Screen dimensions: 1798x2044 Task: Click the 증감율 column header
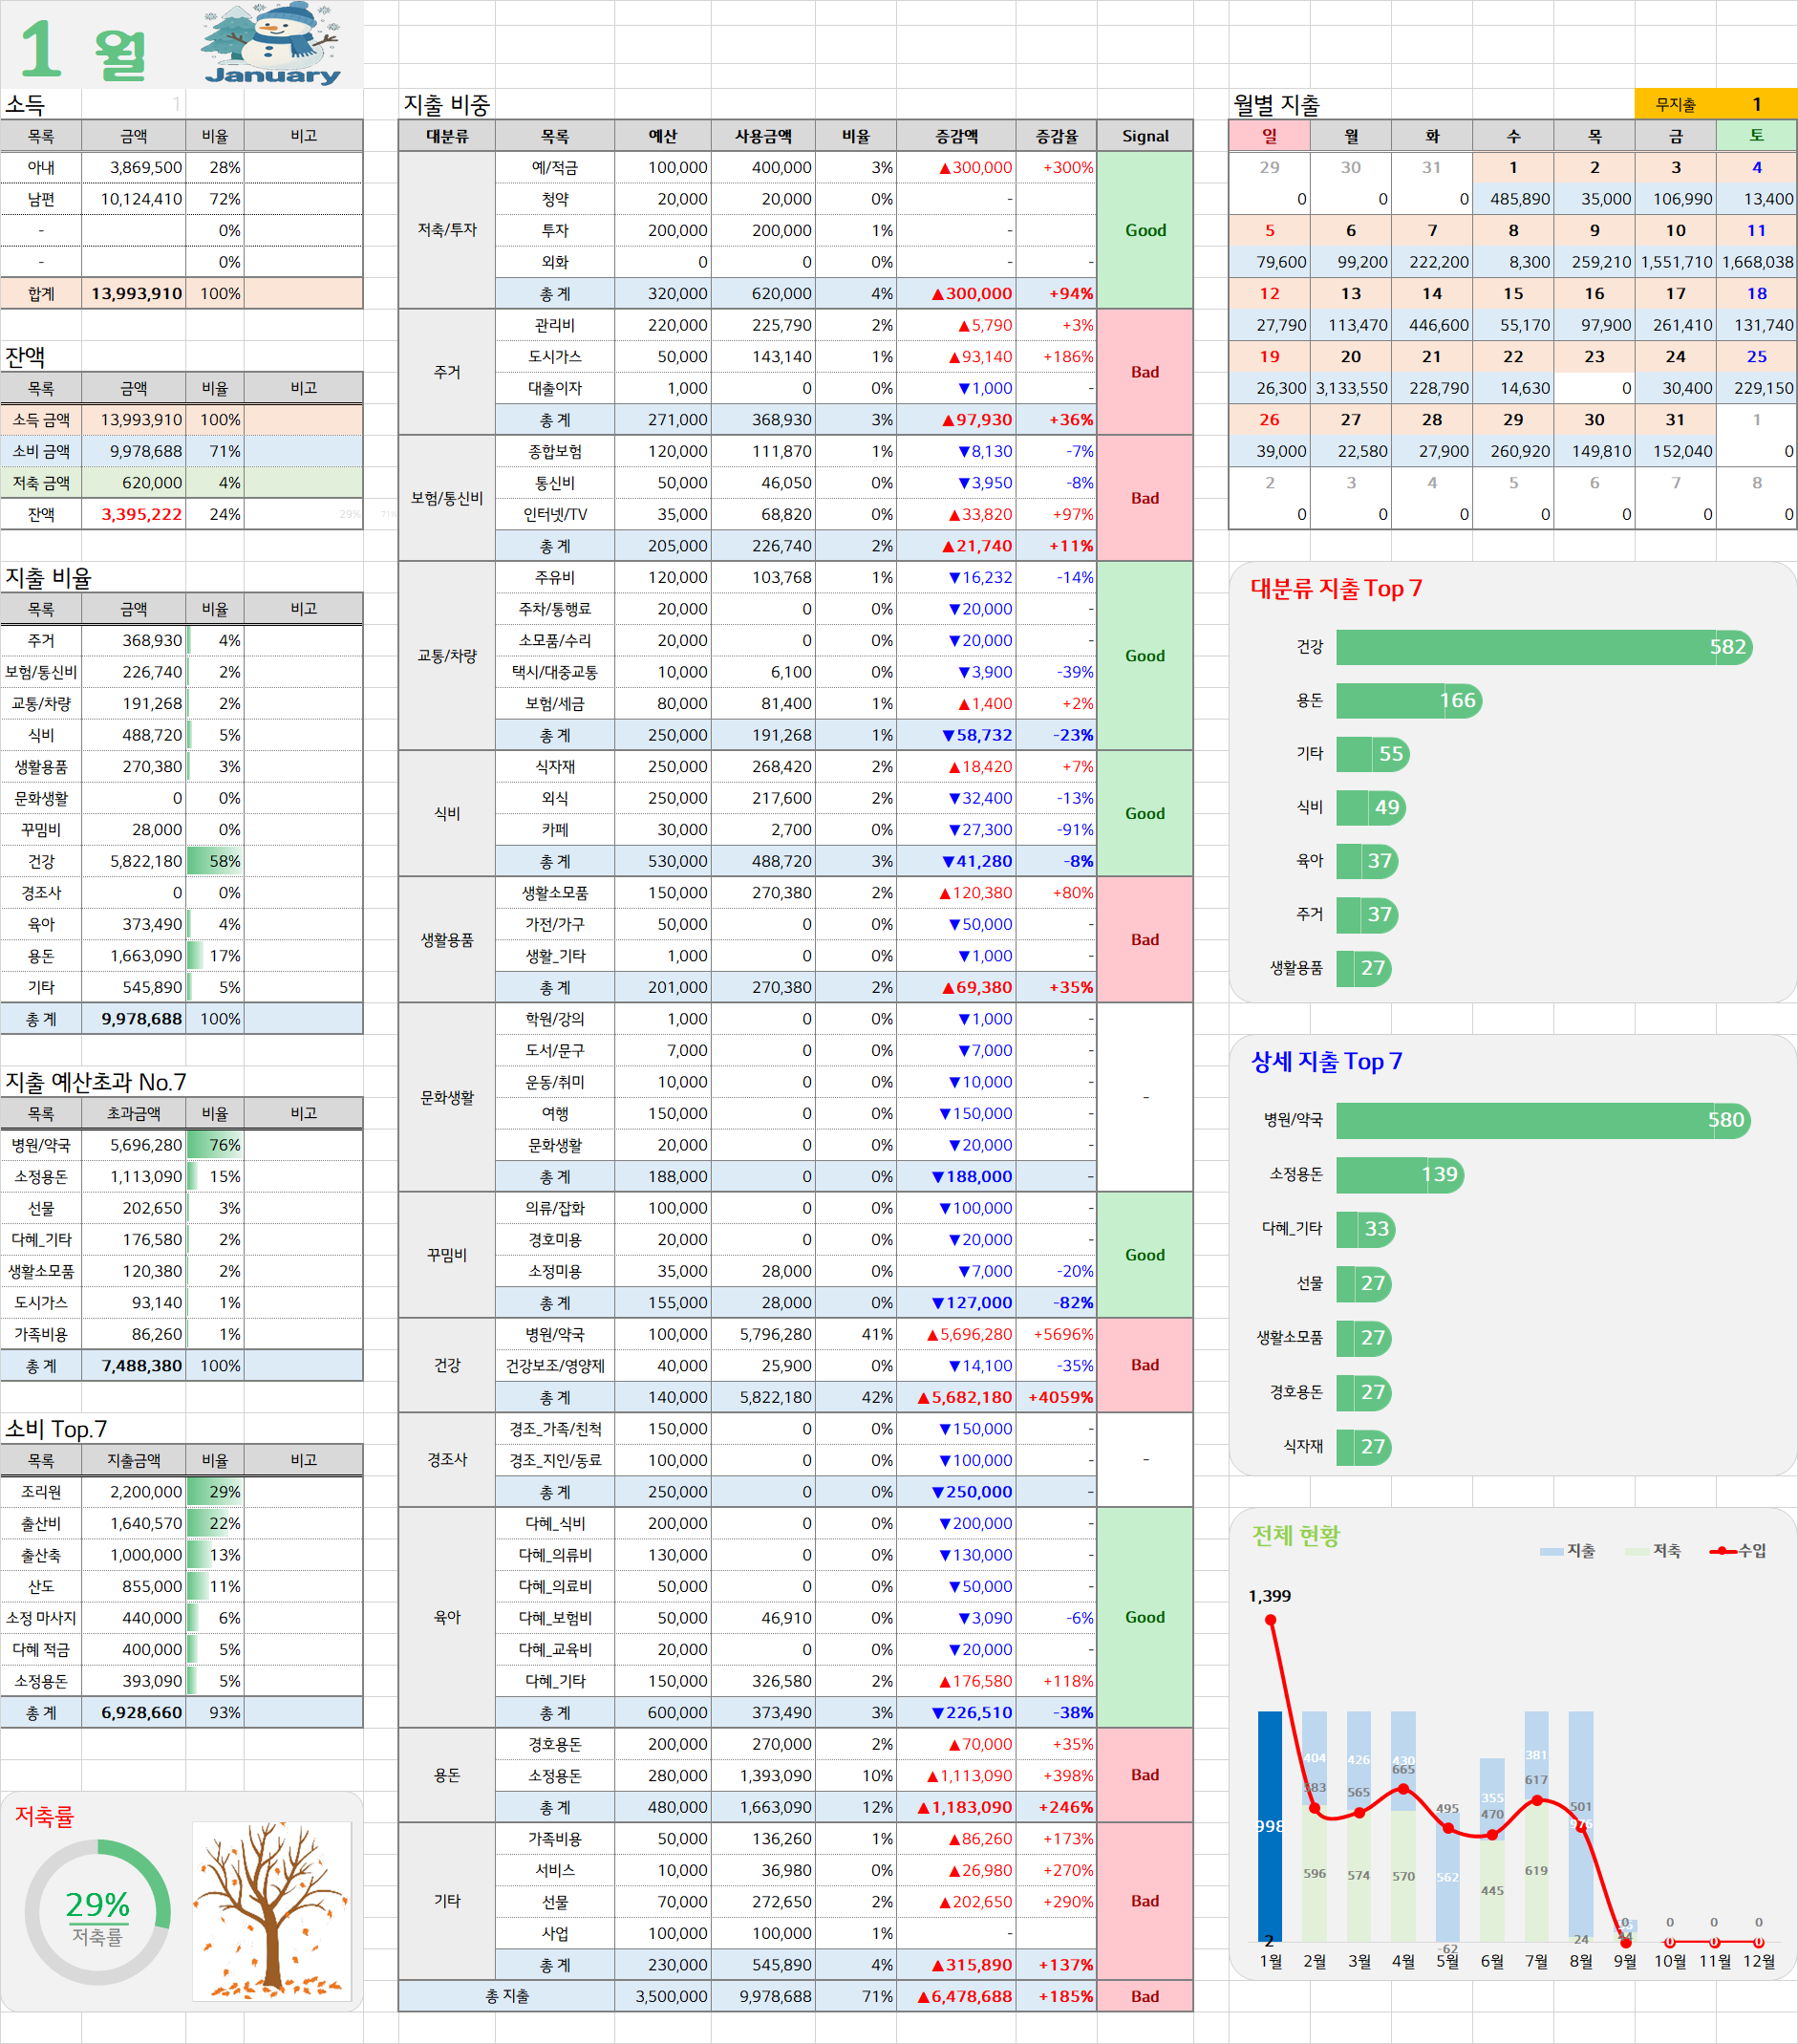(x=1056, y=136)
